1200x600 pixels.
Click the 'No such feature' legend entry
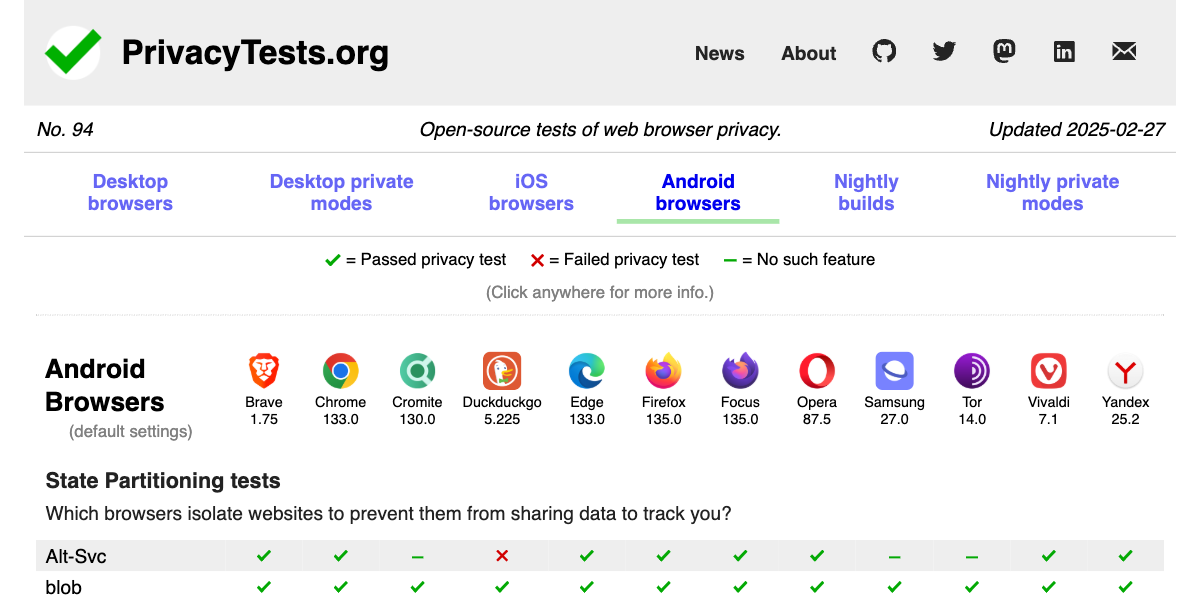pyautogui.click(x=799, y=260)
